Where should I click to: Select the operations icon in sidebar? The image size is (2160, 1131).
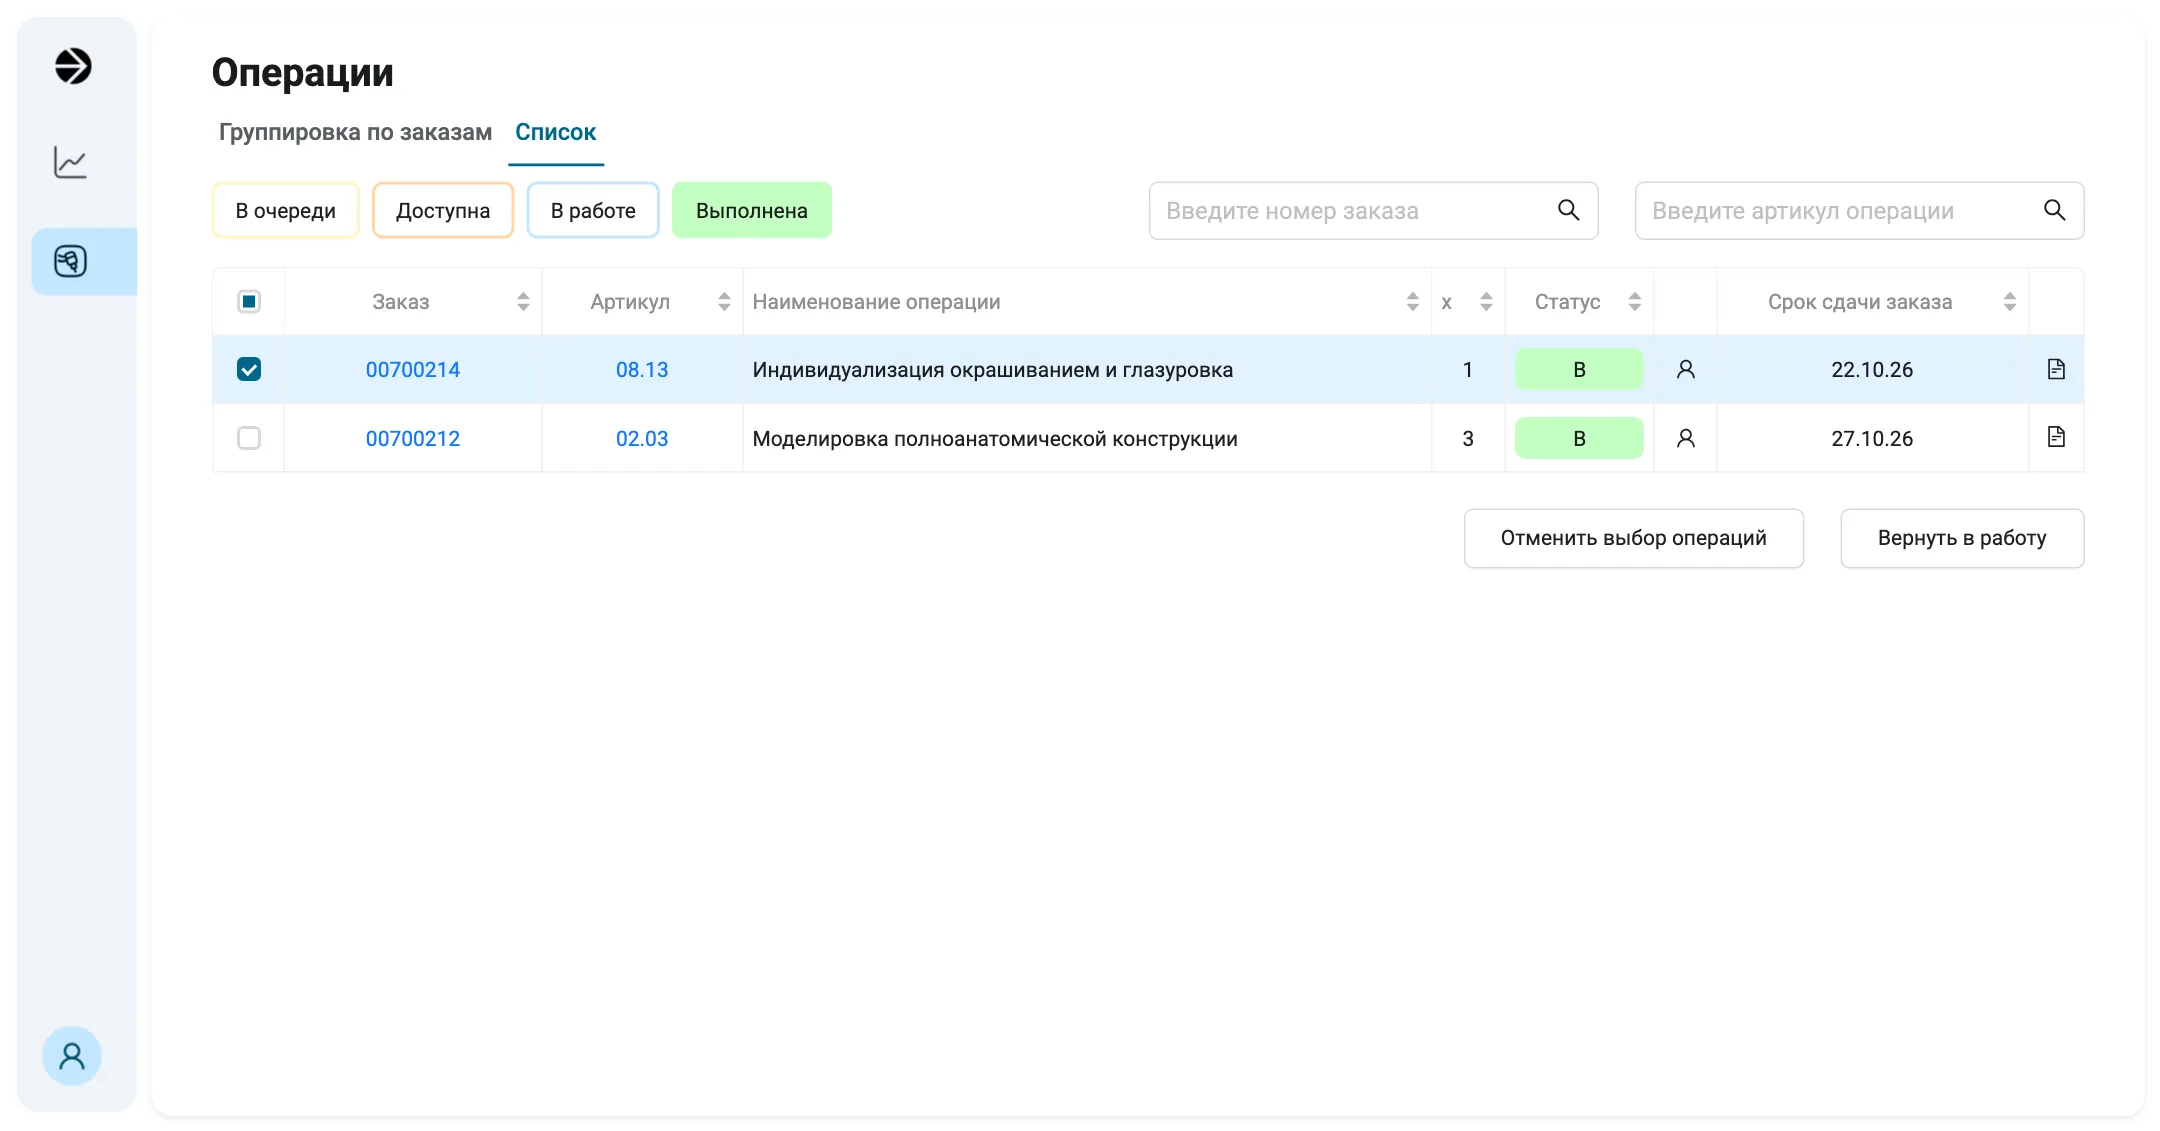pyautogui.click(x=70, y=261)
